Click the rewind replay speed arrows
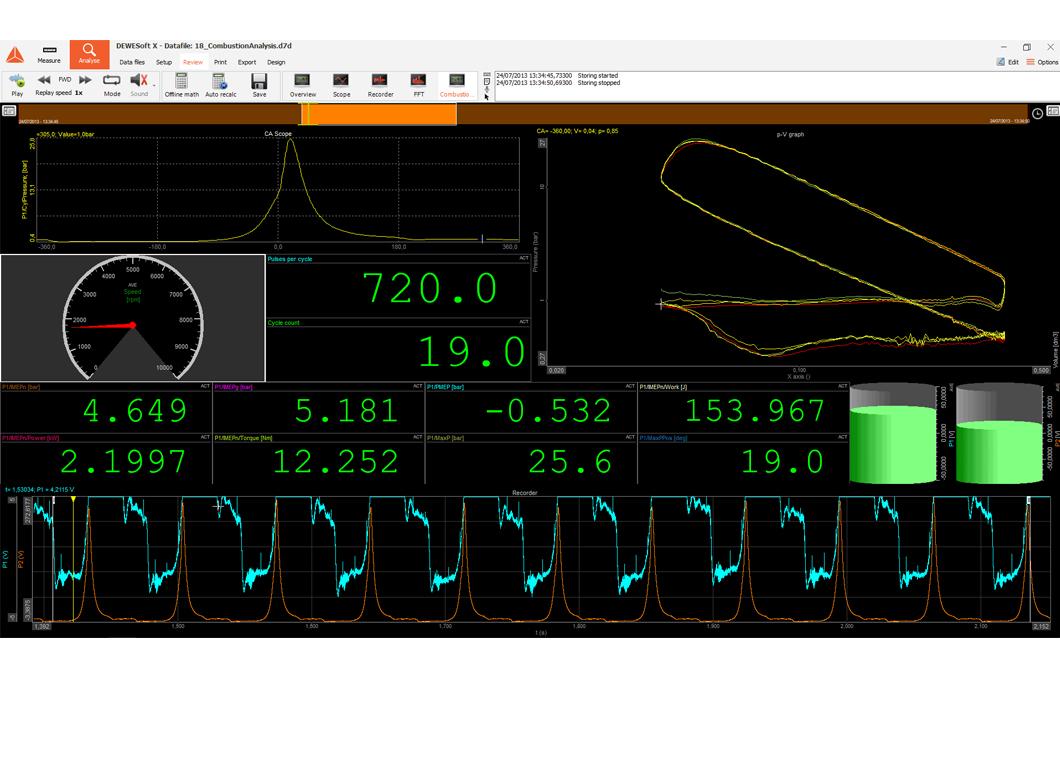 45,80
